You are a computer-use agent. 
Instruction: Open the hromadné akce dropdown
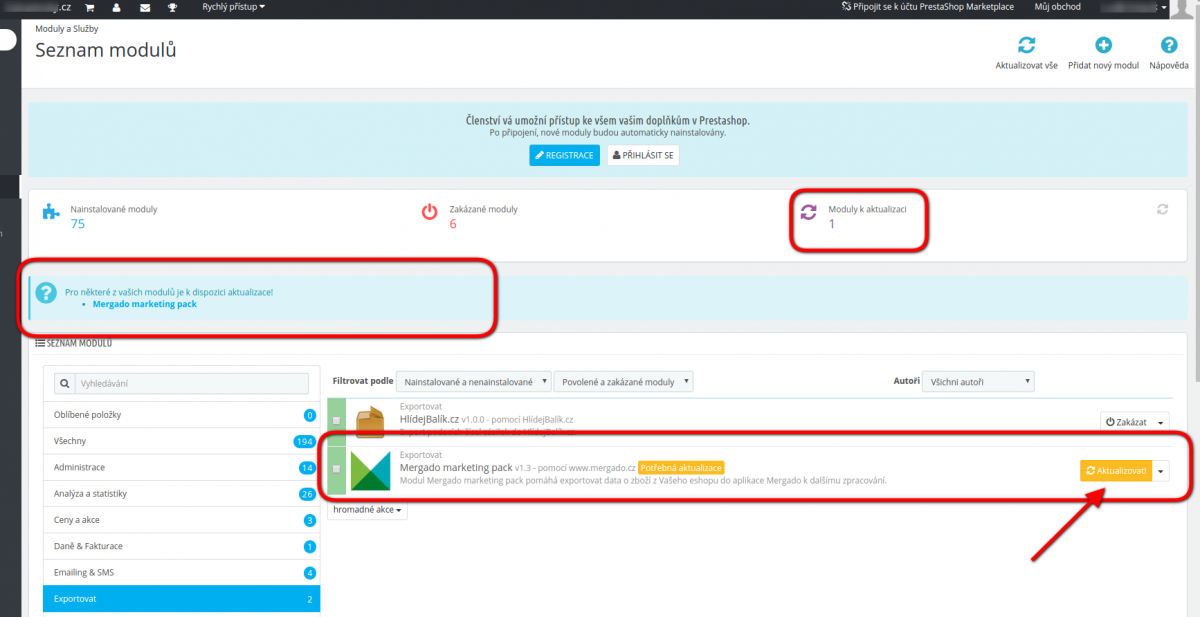[368, 510]
